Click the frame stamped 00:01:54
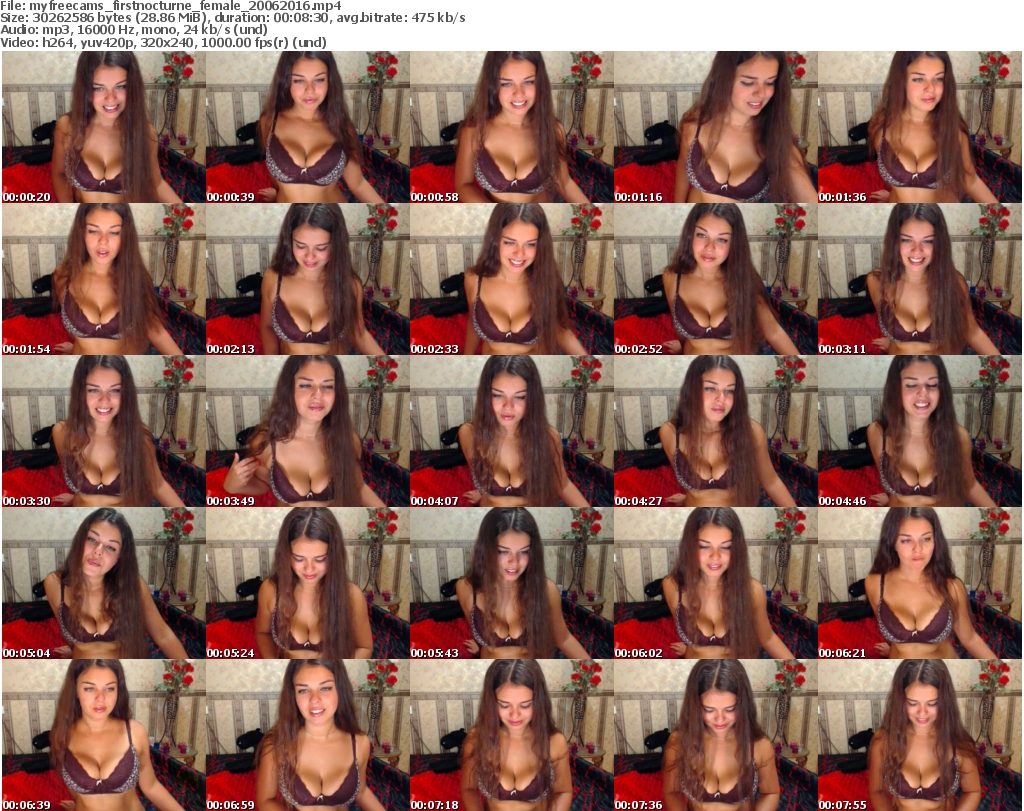The image size is (1024, 811). [104, 279]
